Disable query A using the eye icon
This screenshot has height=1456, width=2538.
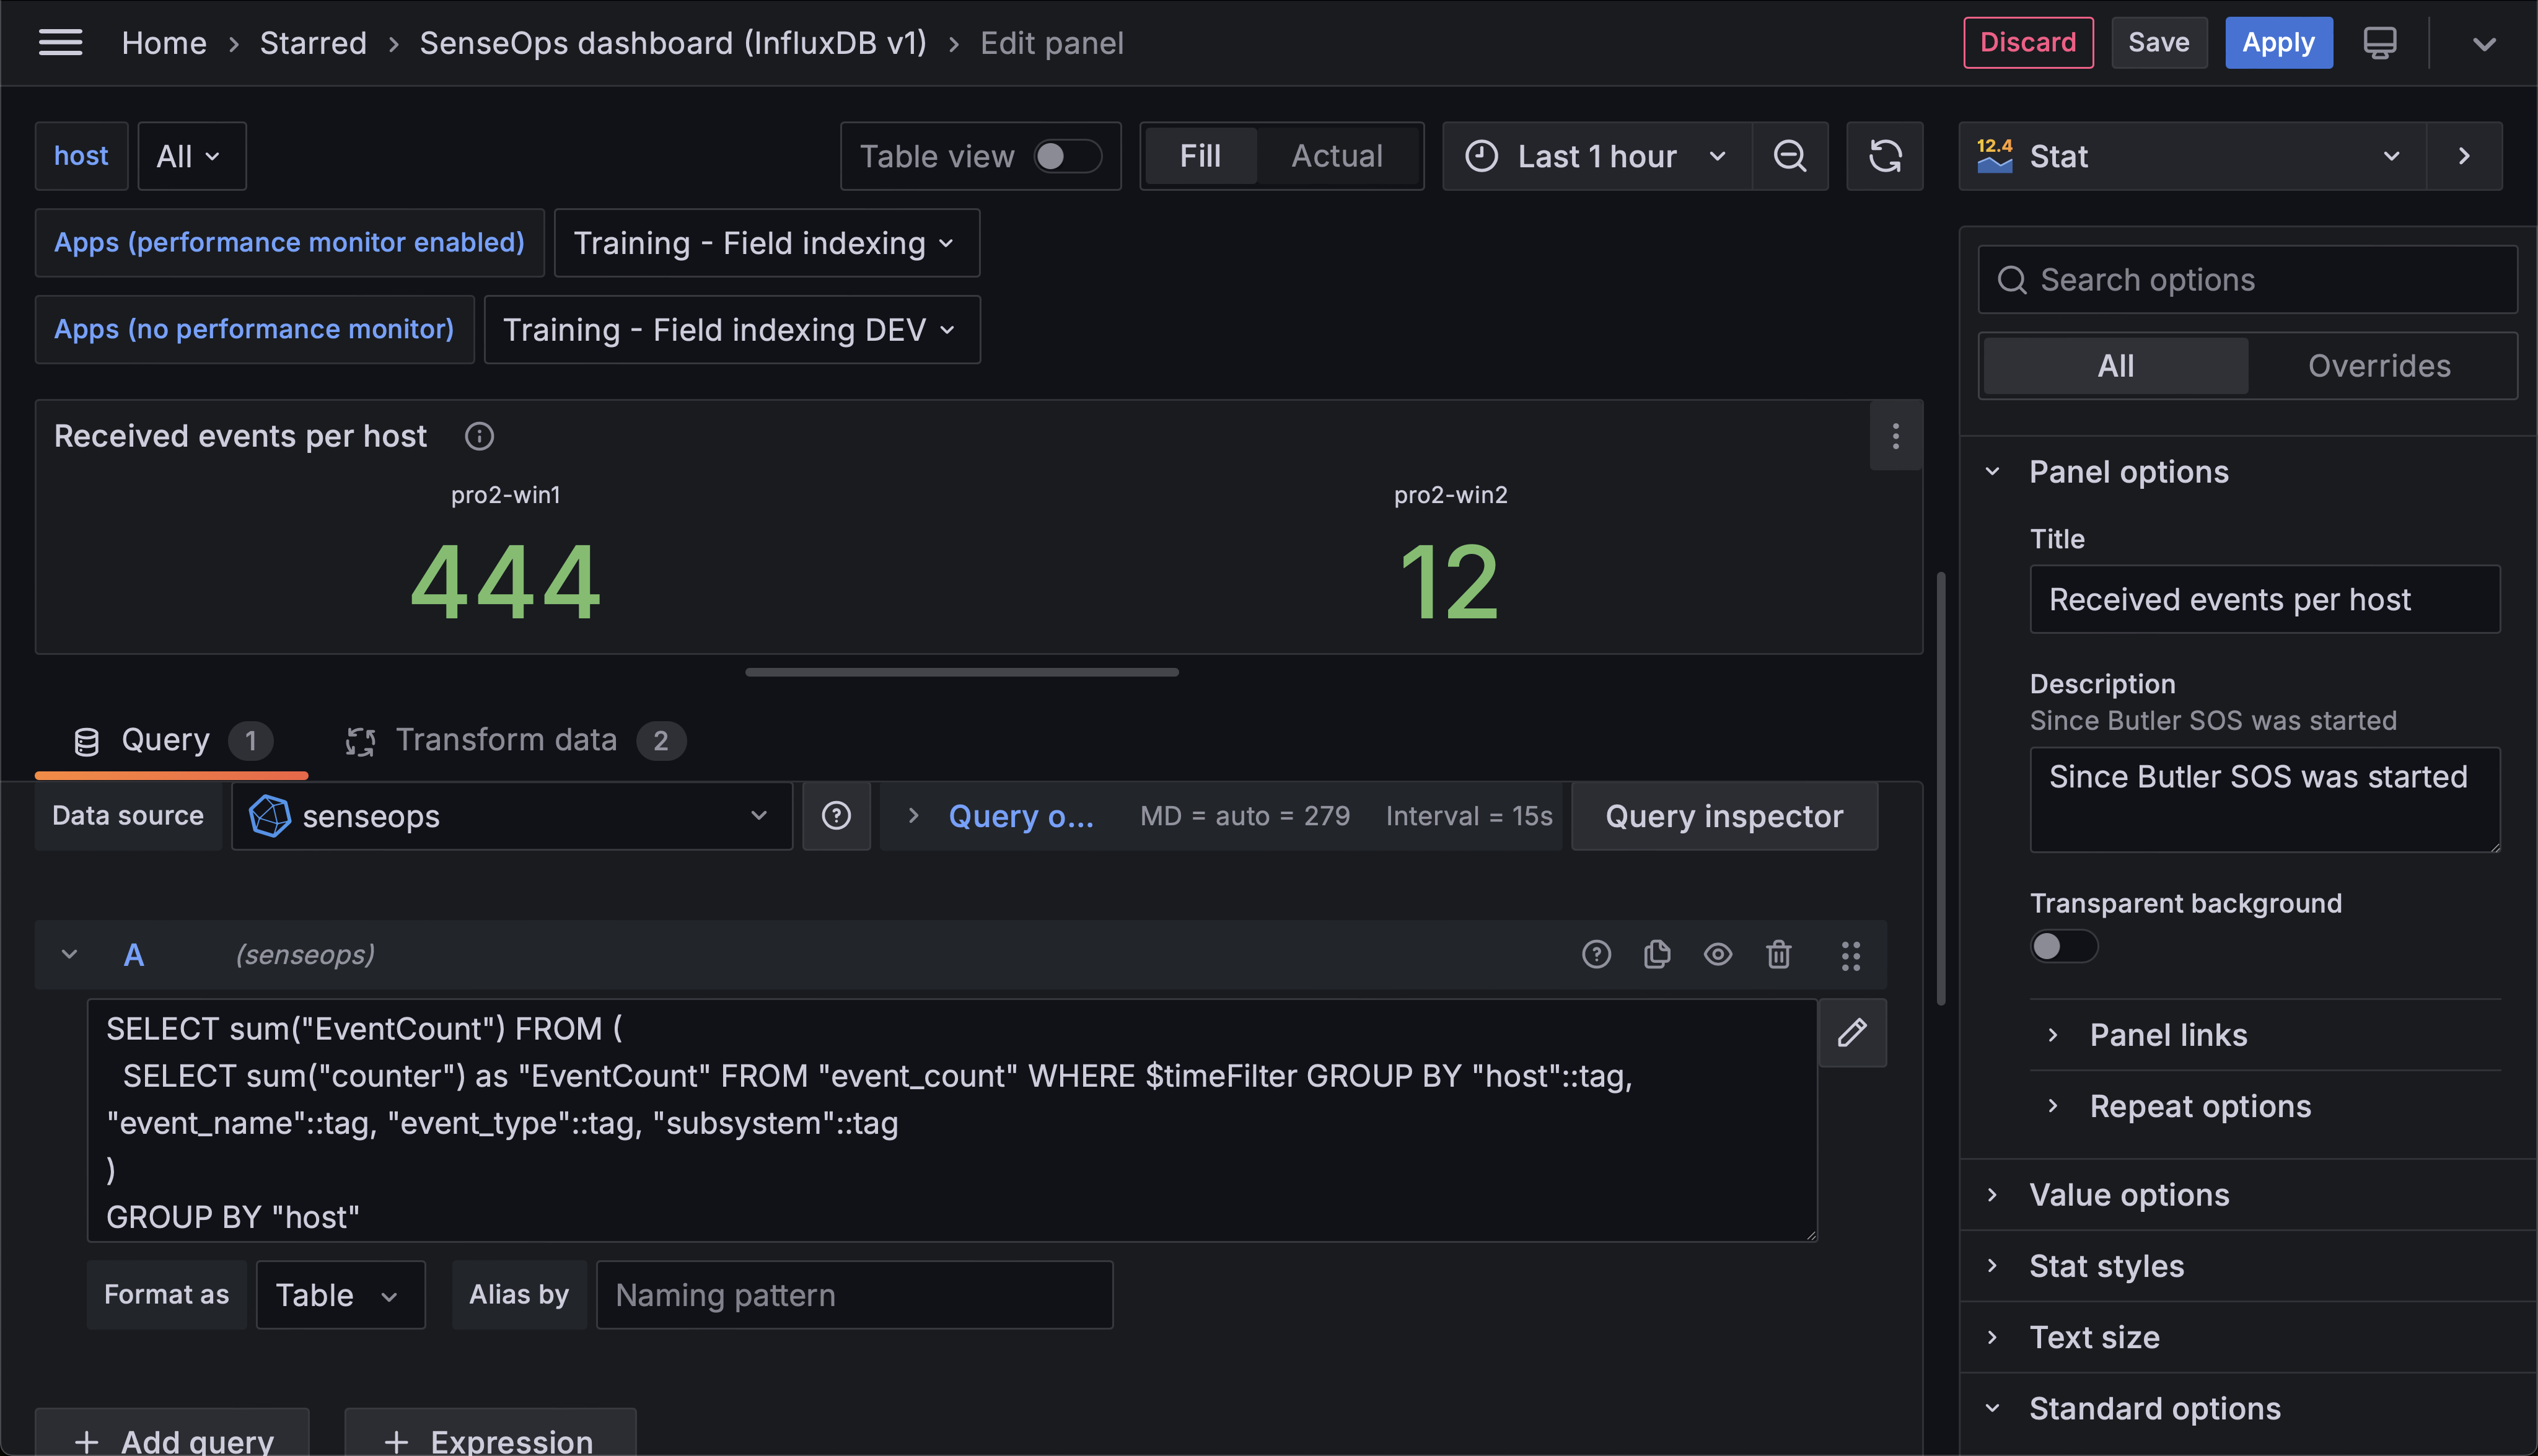(x=1718, y=954)
